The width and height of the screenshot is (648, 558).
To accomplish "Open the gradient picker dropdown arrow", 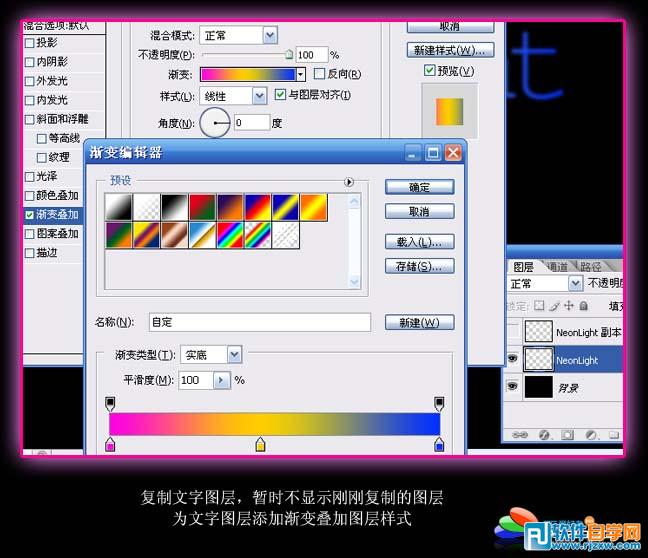I will [301, 75].
